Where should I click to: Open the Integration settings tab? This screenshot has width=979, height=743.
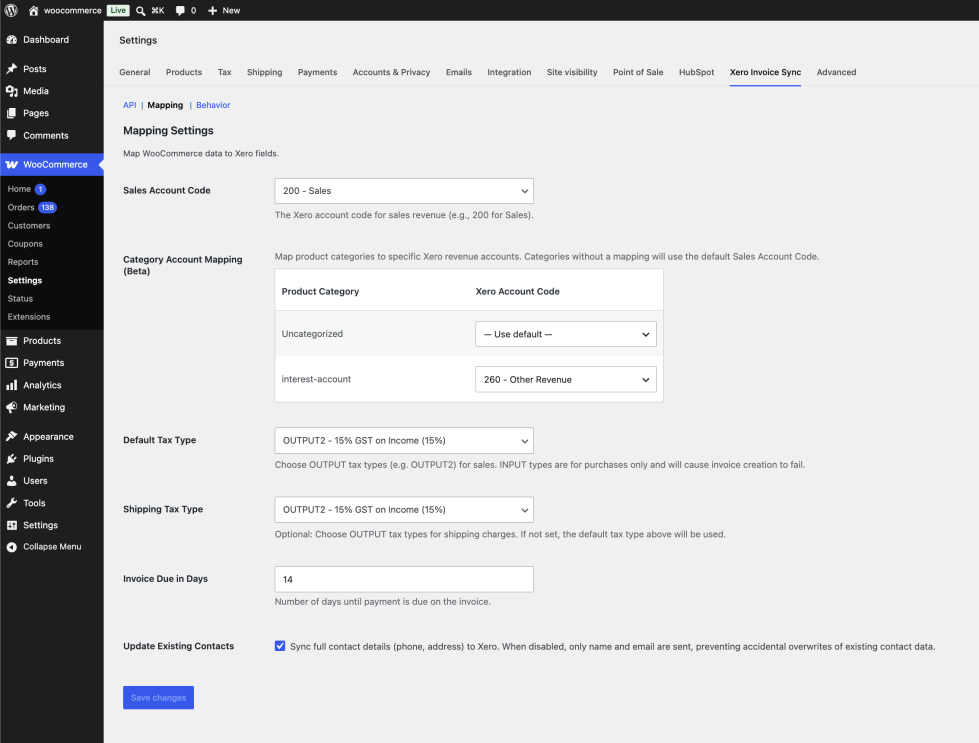509,72
